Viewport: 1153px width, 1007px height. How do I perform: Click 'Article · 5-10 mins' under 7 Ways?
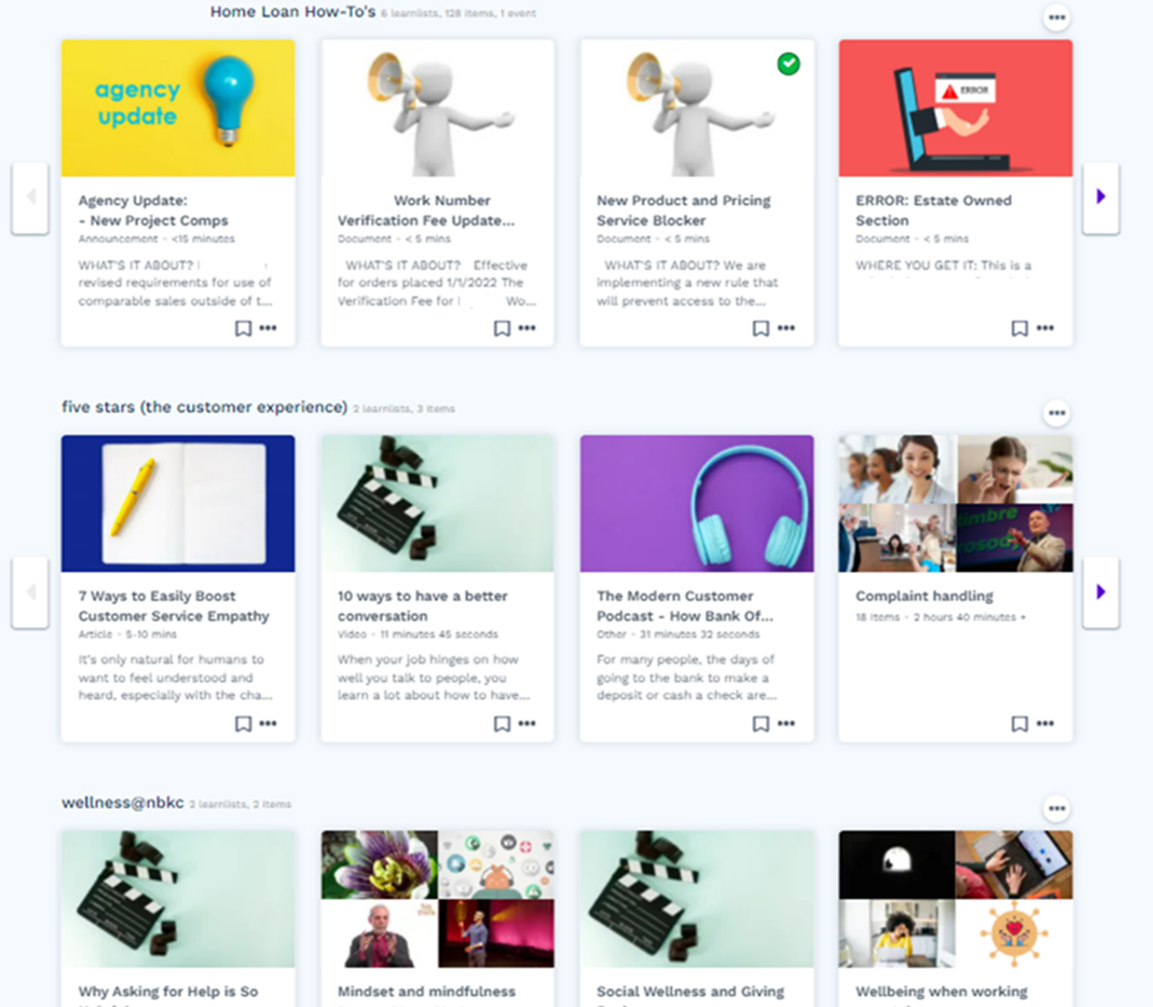click(128, 635)
